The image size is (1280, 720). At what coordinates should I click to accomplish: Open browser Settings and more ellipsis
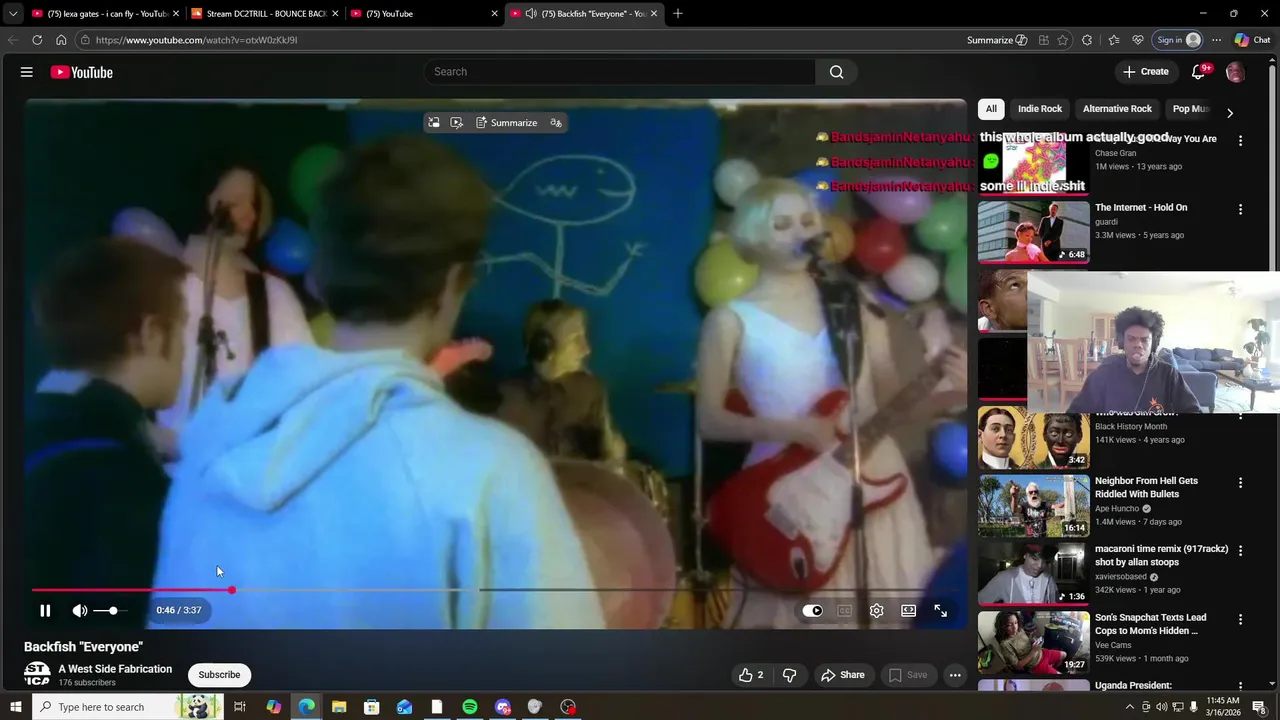click(1216, 40)
